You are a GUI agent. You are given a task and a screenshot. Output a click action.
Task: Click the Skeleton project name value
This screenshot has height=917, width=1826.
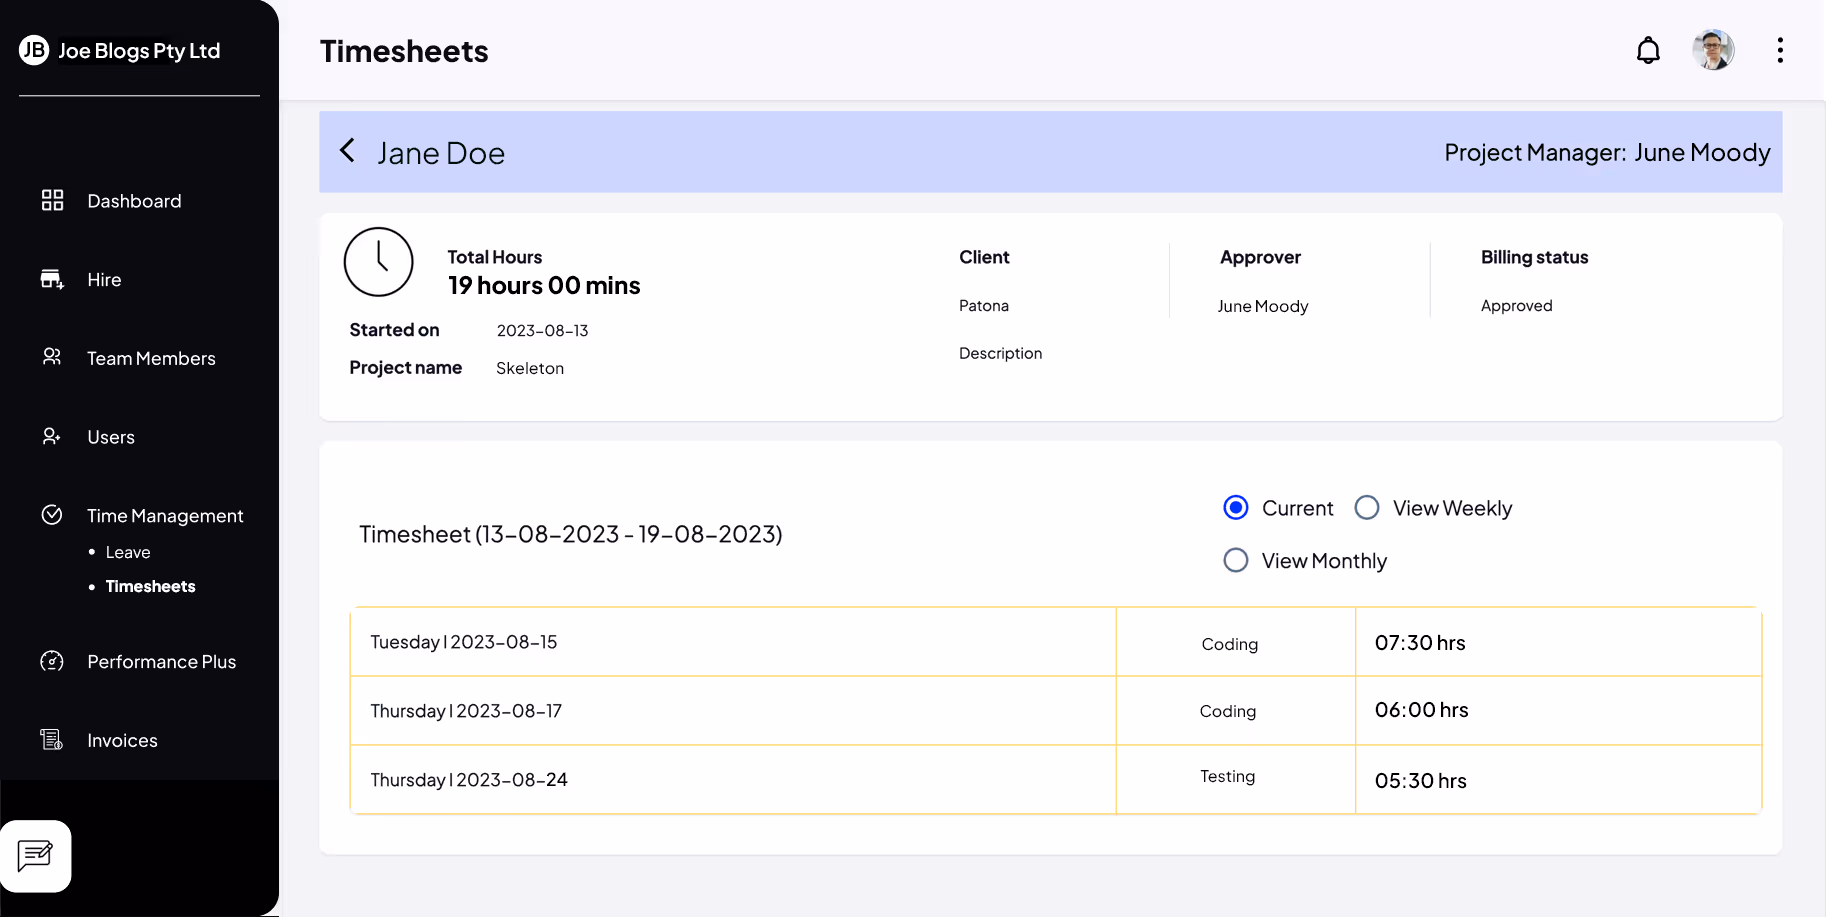530,368
